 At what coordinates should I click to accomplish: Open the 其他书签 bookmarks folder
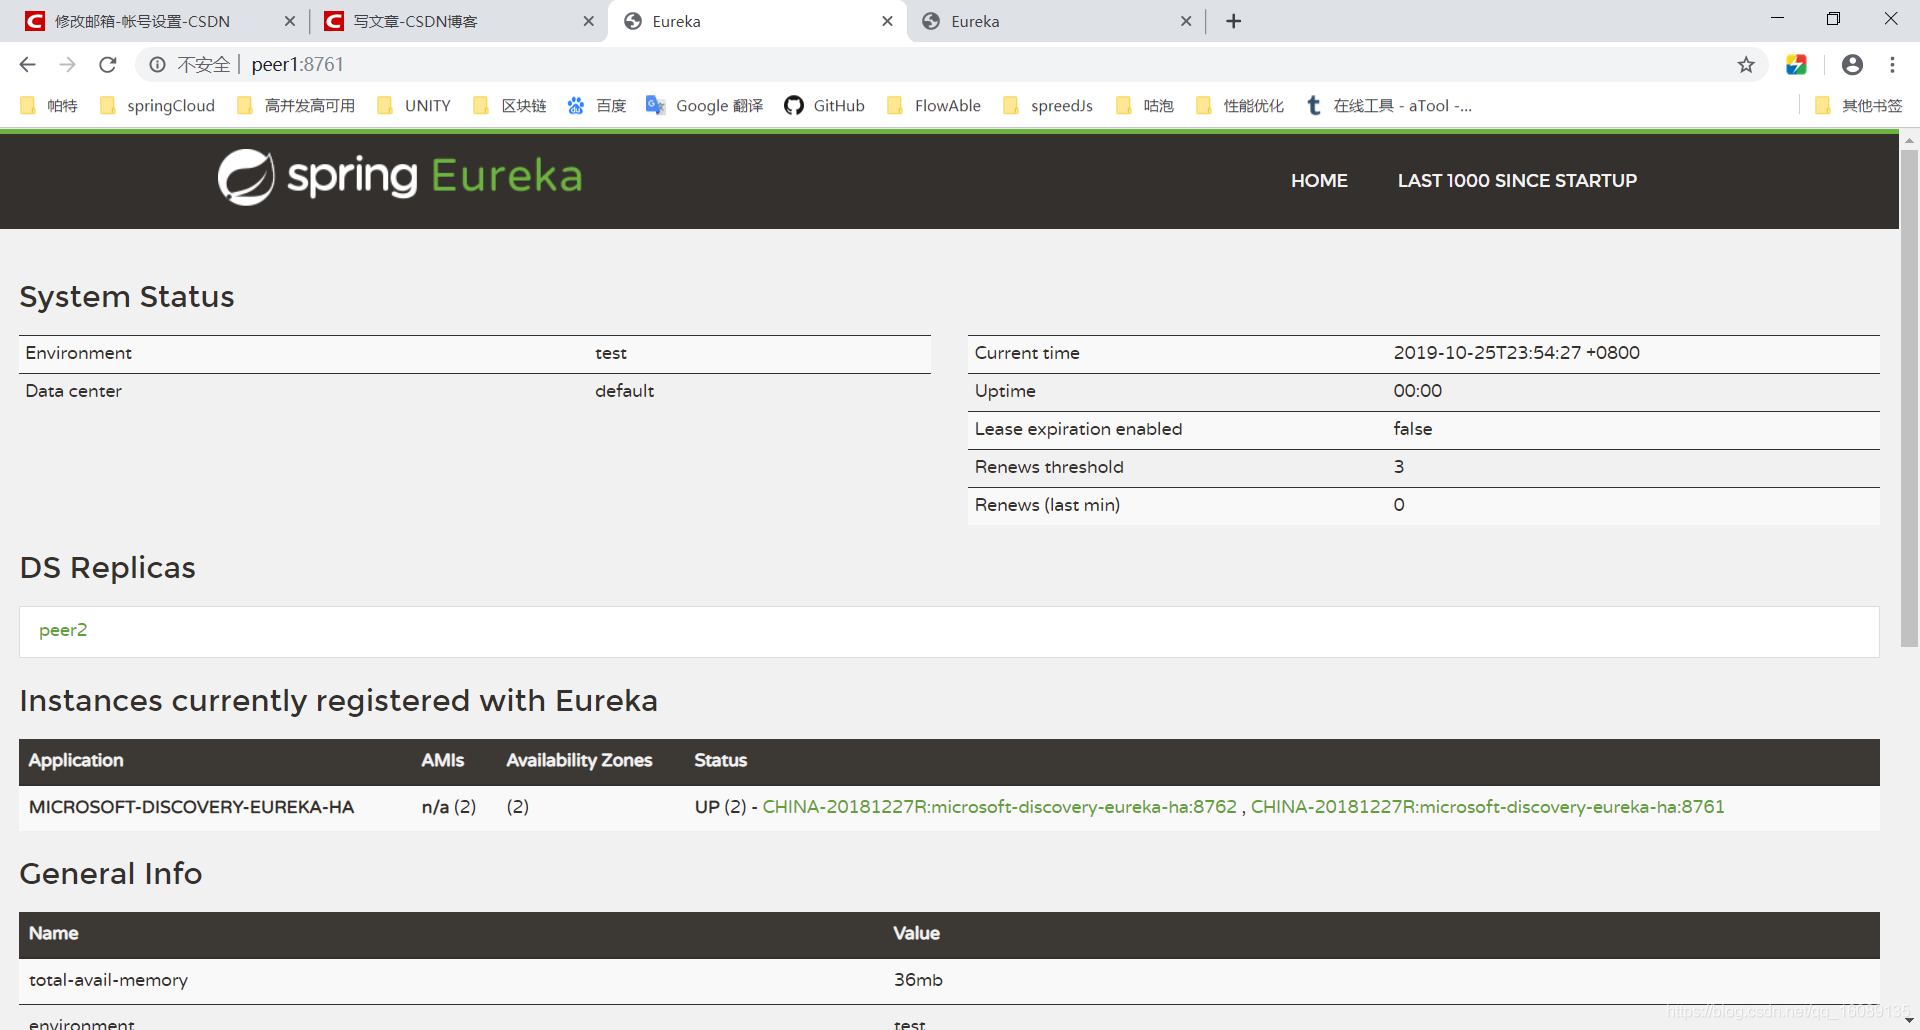(x=1859, y=106)
